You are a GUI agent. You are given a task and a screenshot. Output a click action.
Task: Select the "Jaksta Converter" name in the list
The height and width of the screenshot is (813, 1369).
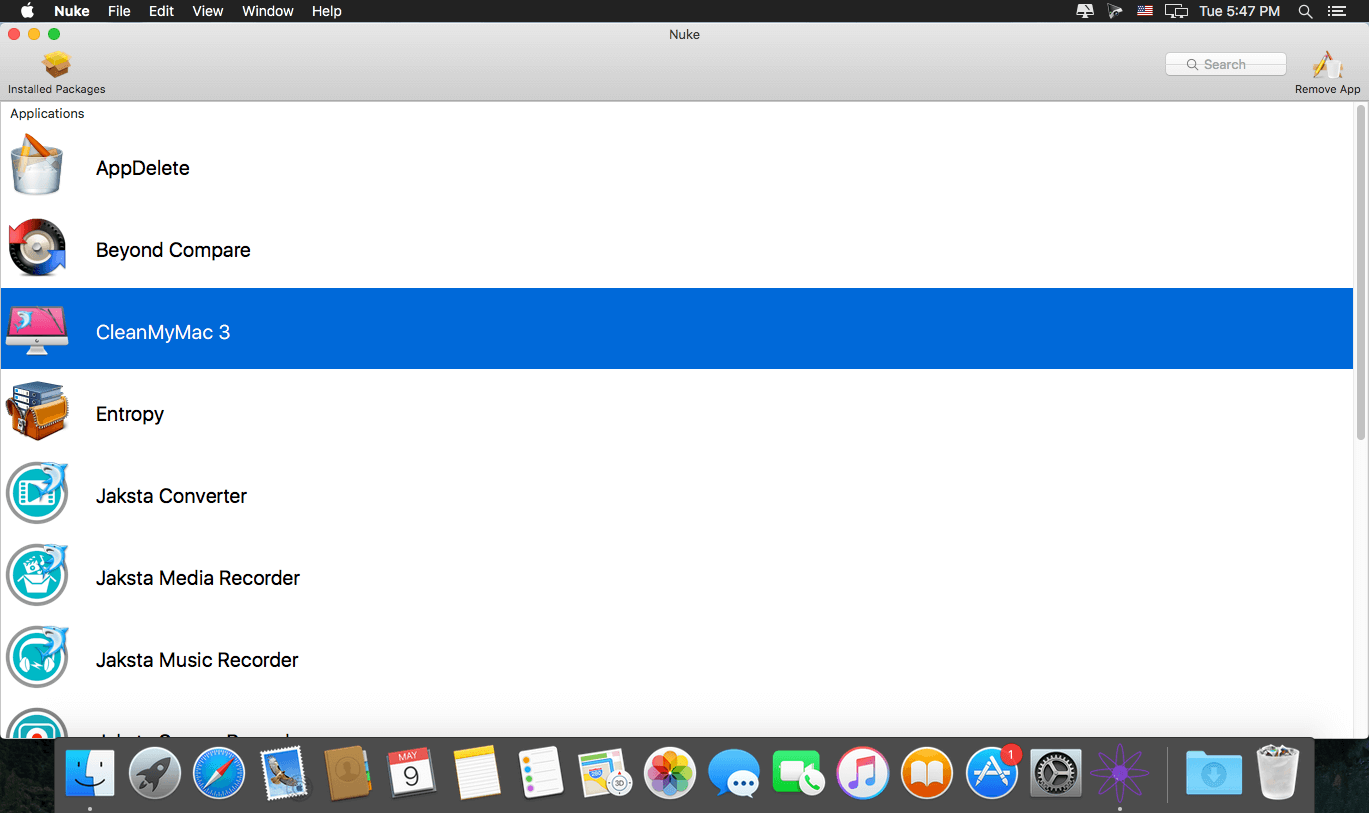[171, 496]
